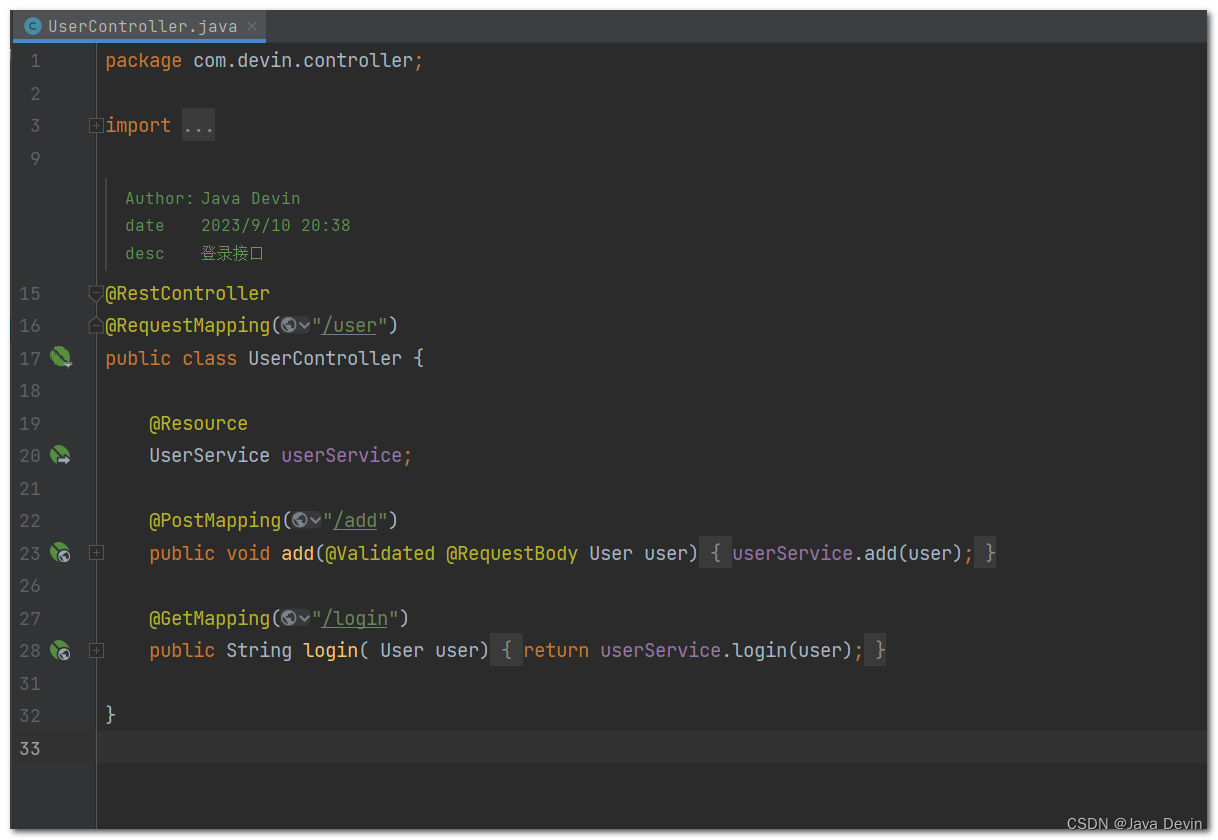
Task: Expand the folded login method at line 28
Action: (96, 650)
